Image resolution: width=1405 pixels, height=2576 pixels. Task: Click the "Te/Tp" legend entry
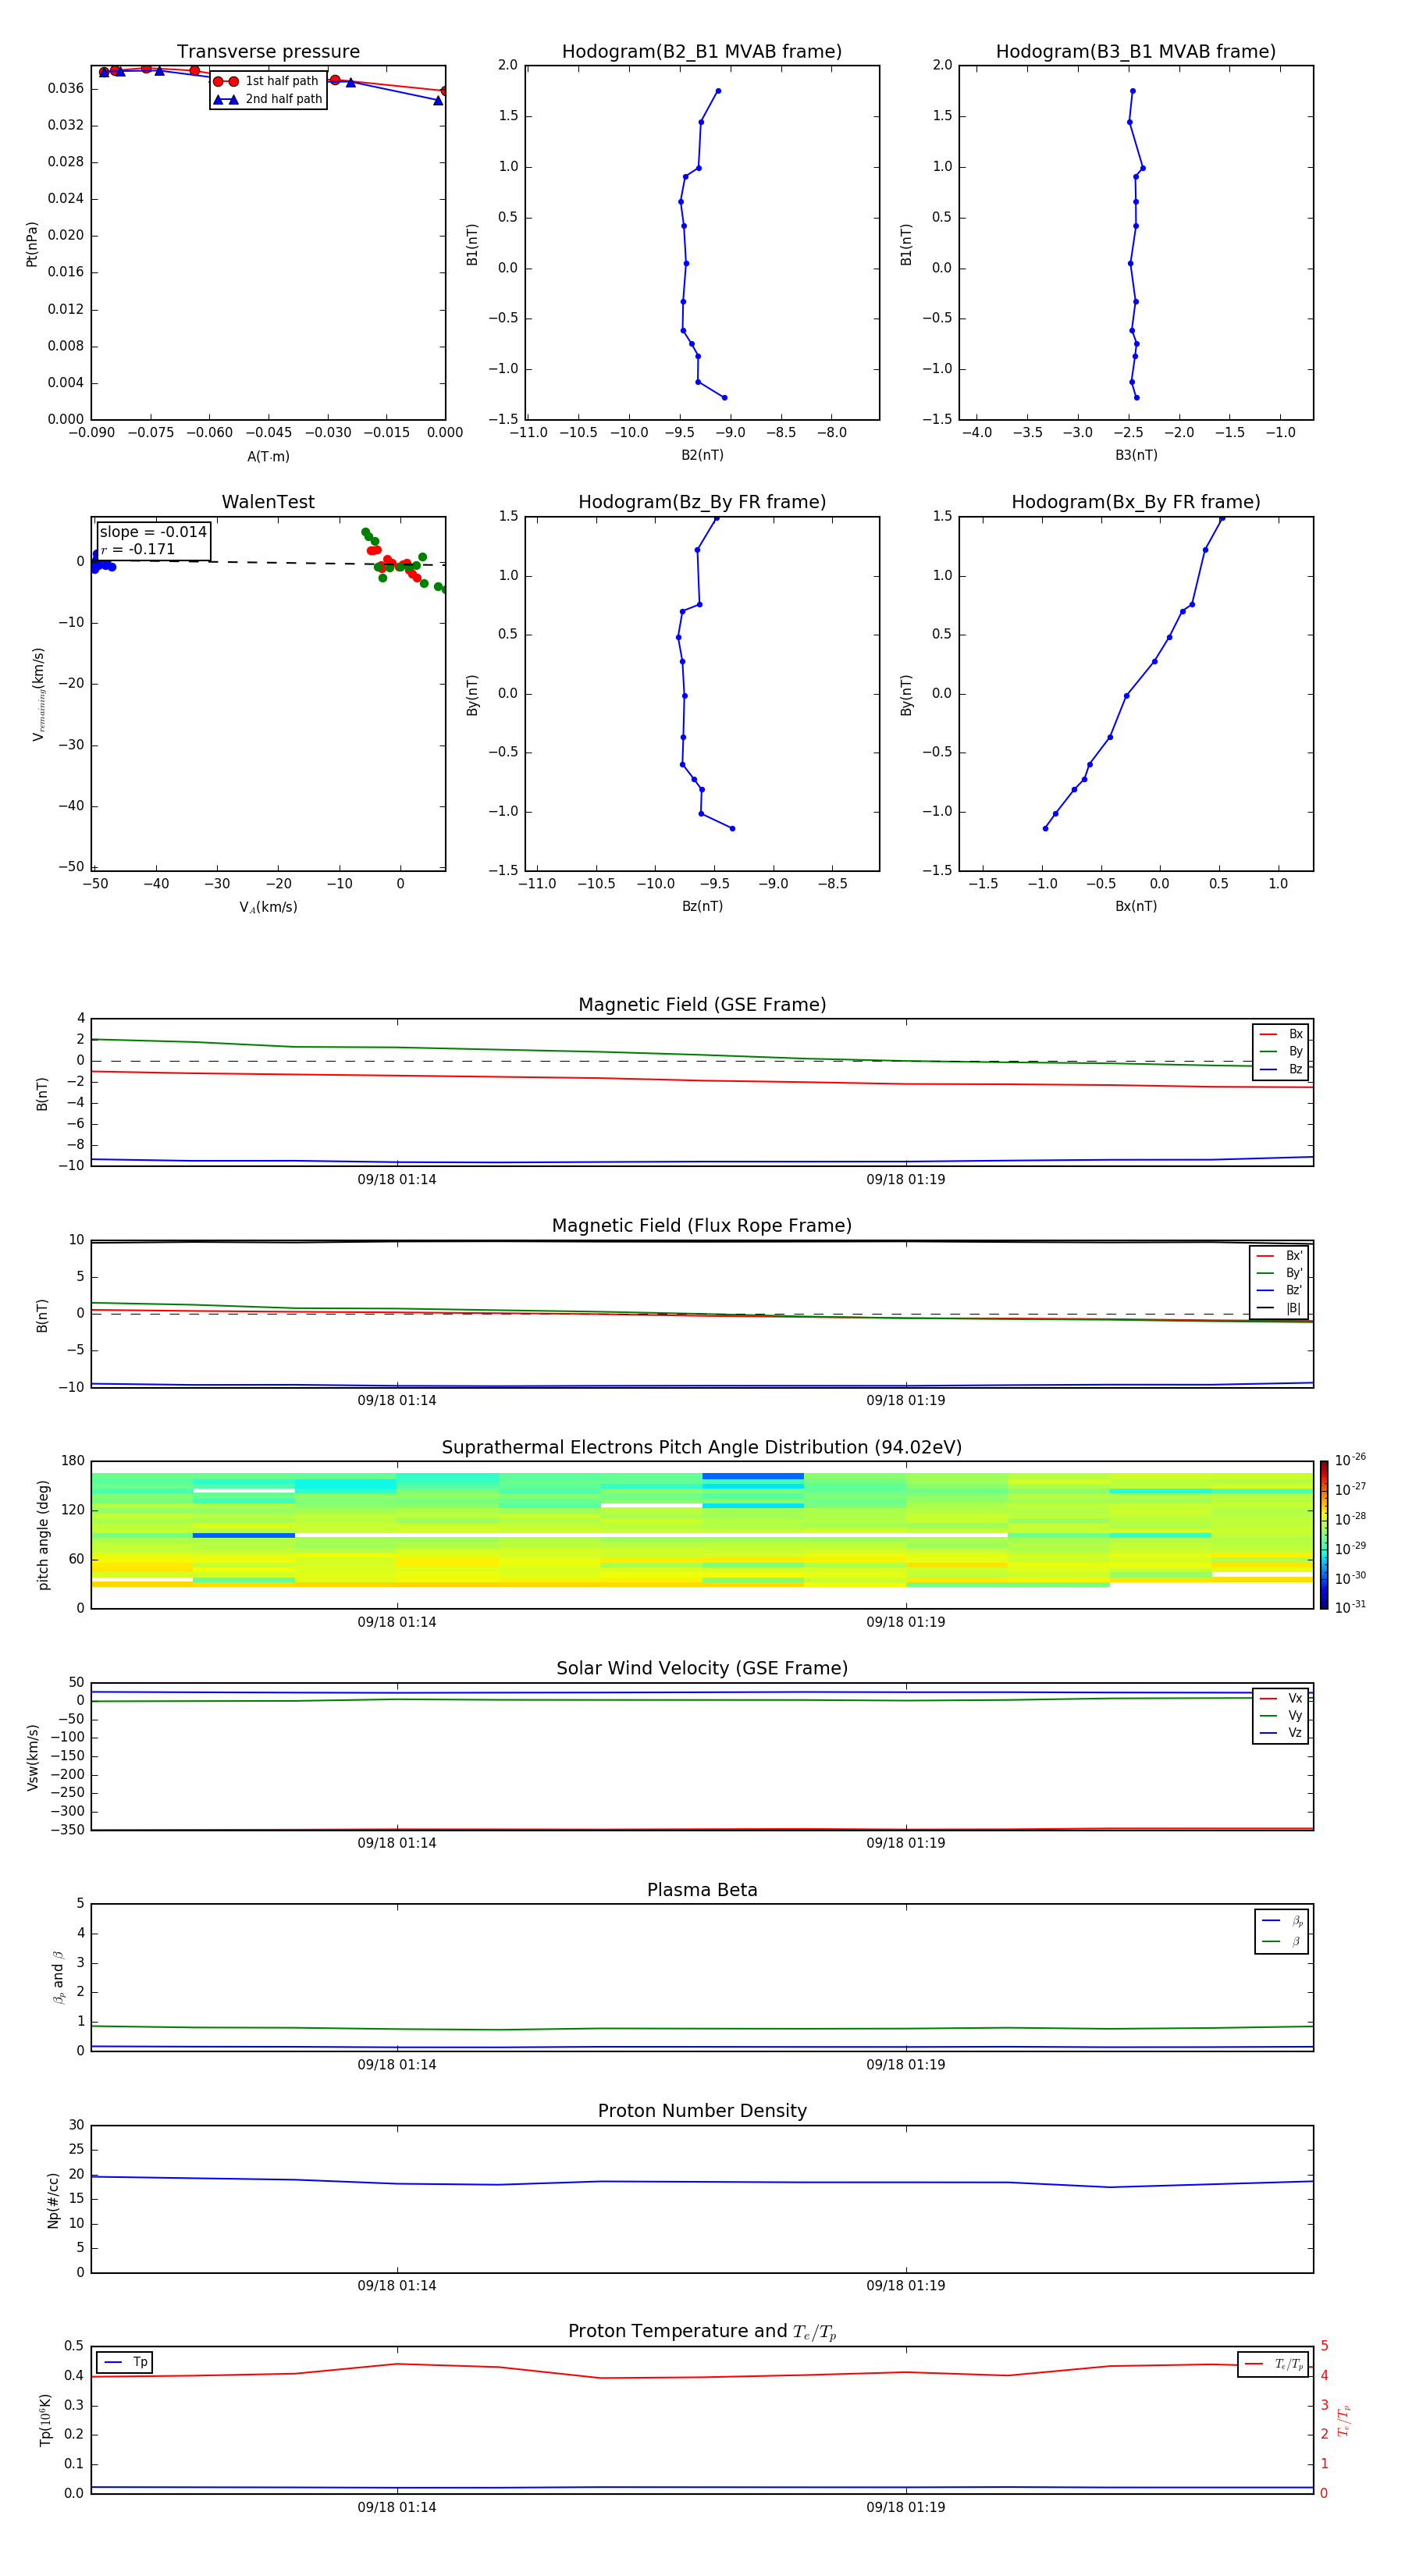(1274, 2364)
